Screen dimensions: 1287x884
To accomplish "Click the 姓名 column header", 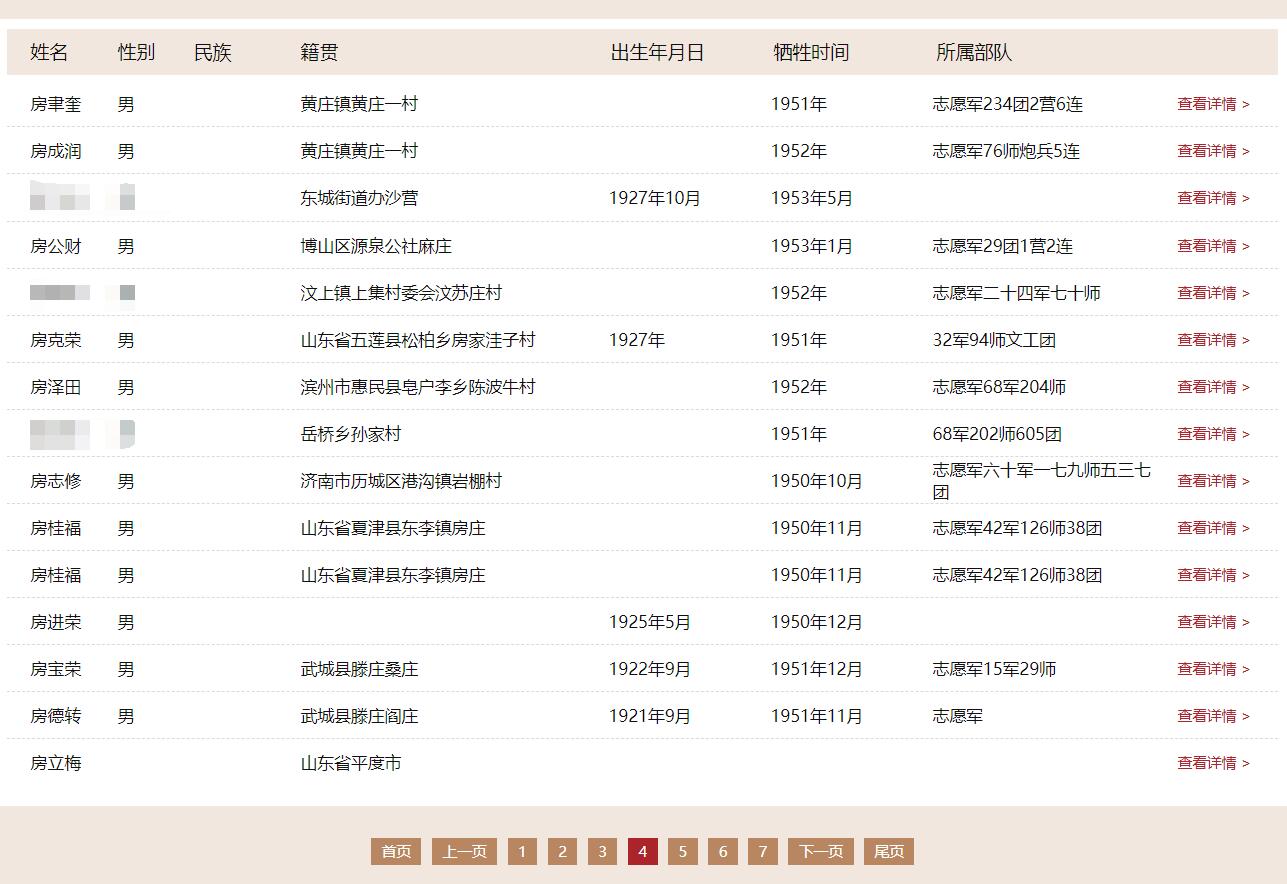I will pyautogui.click(x=49, y=52).
